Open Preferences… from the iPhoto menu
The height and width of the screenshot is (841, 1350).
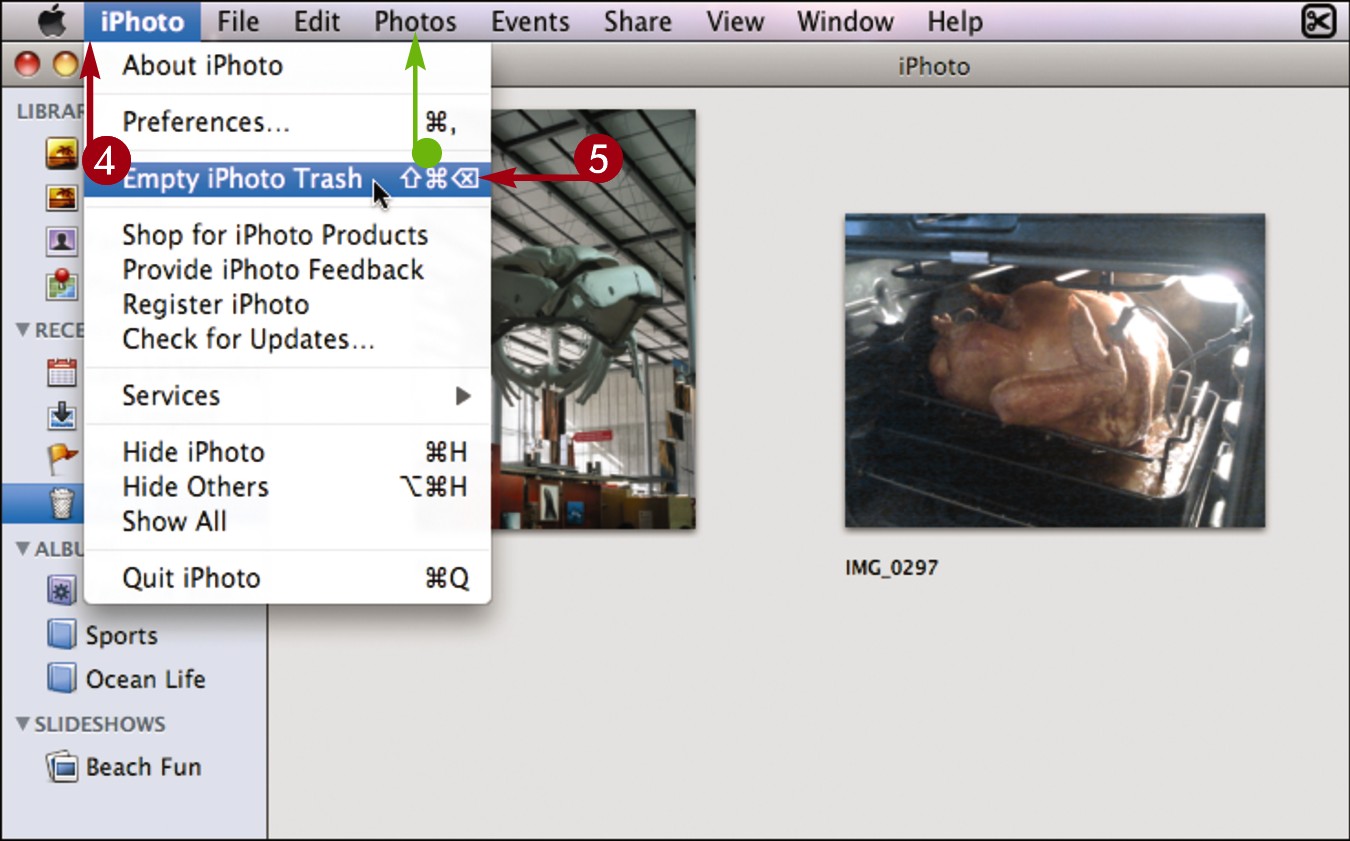(x=288, y=122)
